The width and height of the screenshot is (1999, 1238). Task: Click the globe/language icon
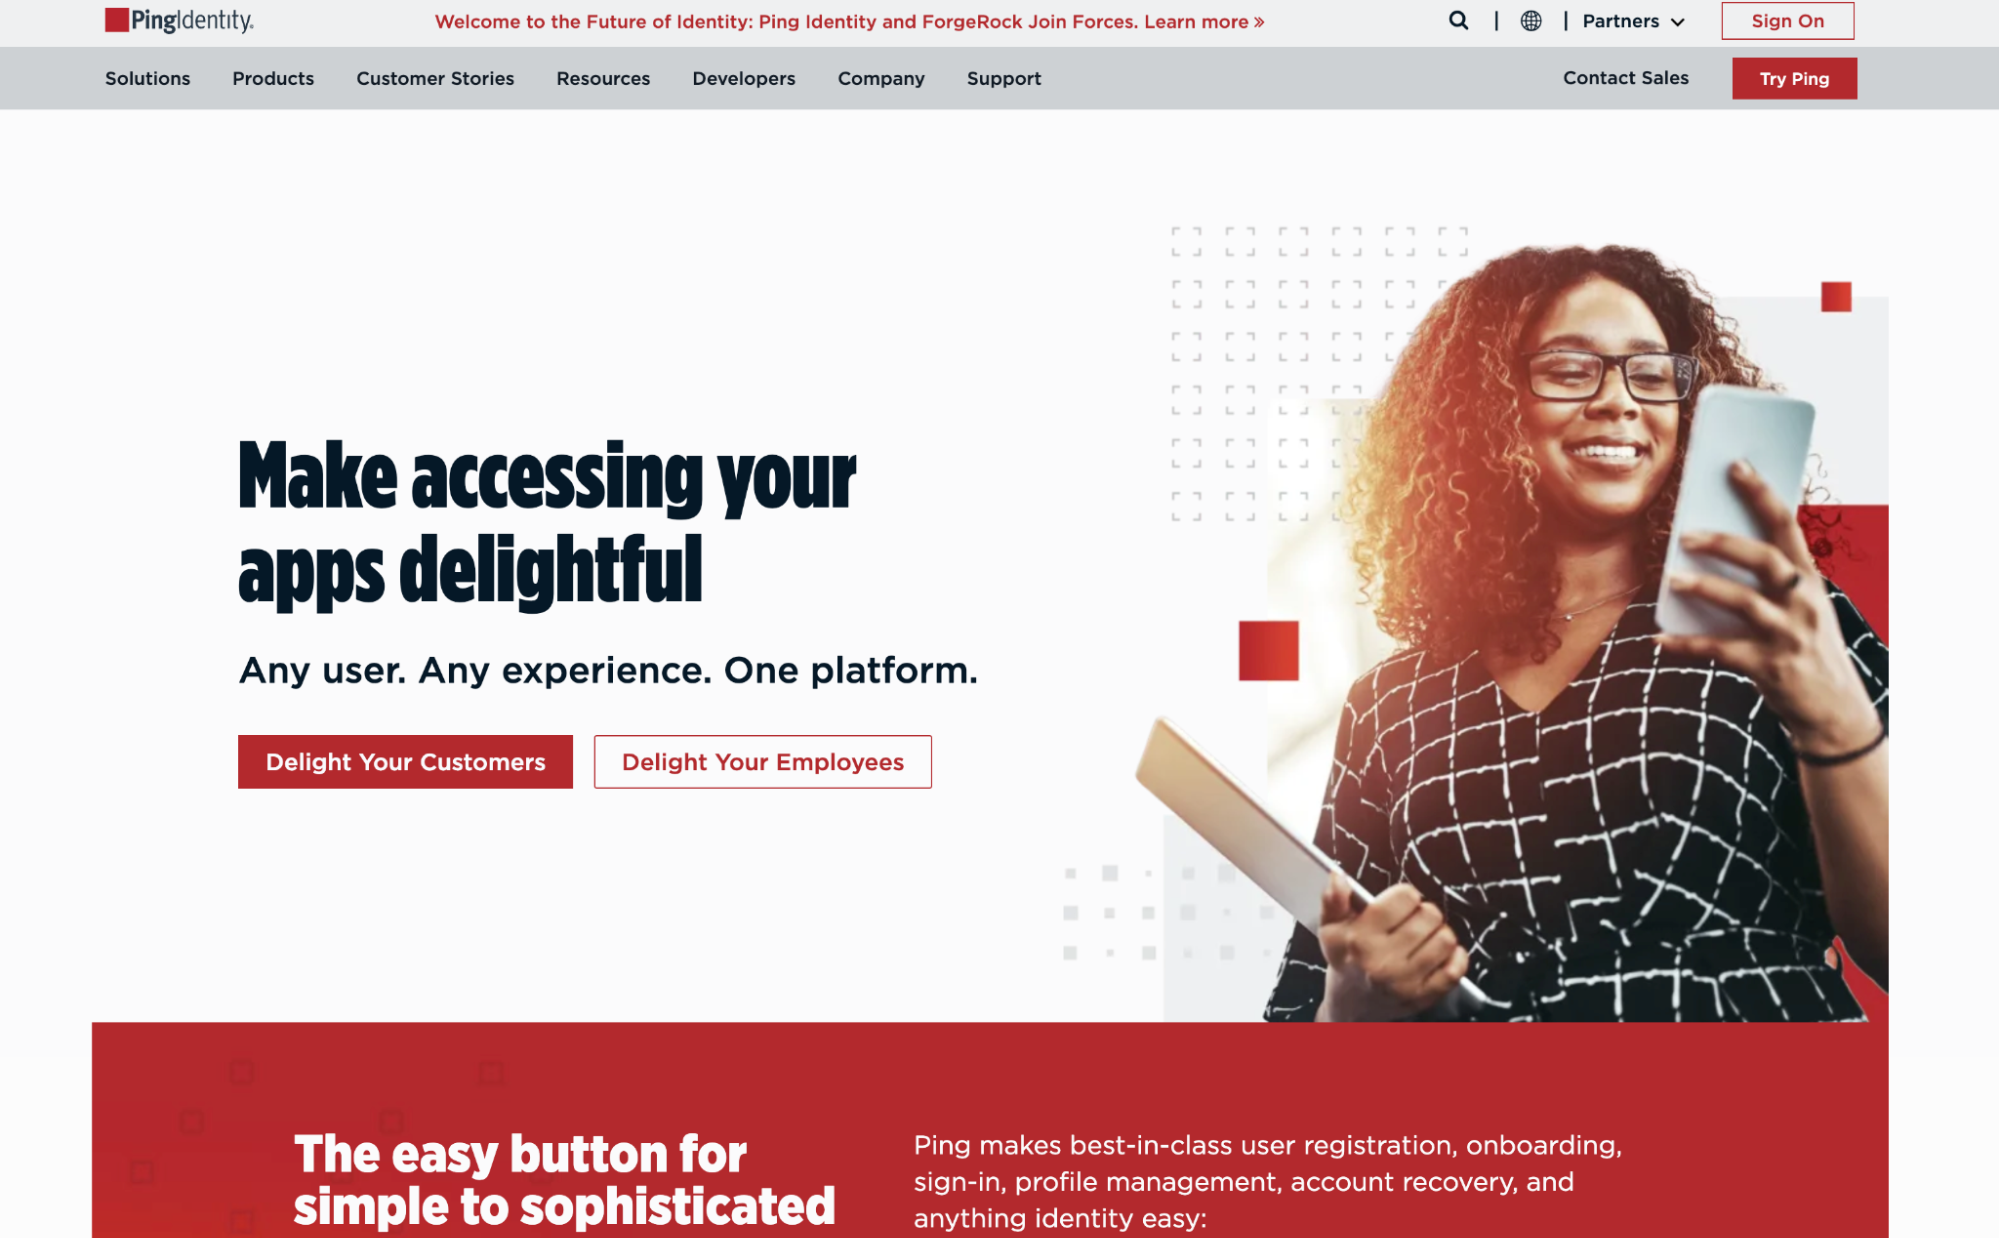coord(1529,21)
